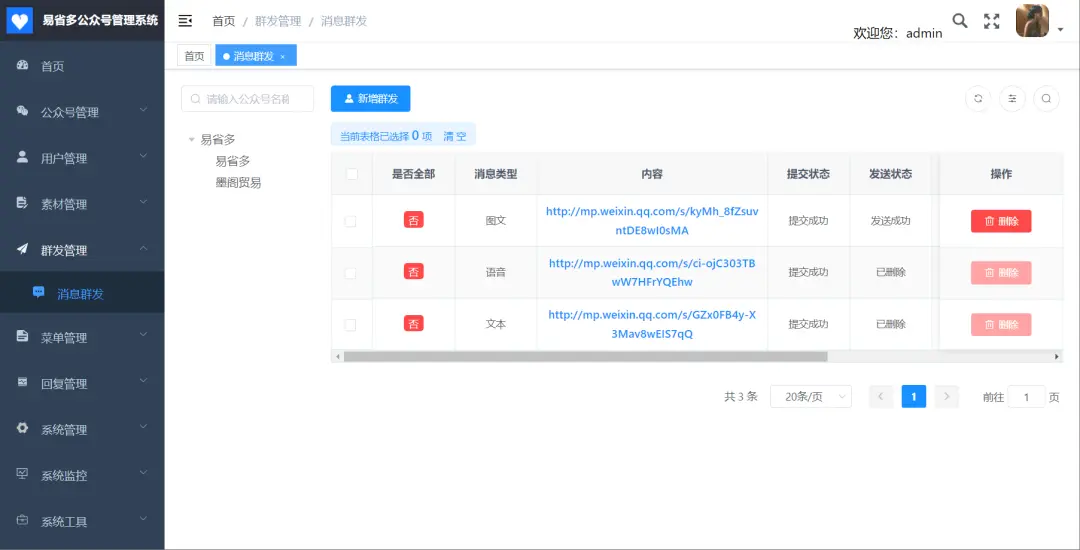Expand 素材管理 menu chevron
Screen dimensions: 1080x550
[x=143, y=202]
